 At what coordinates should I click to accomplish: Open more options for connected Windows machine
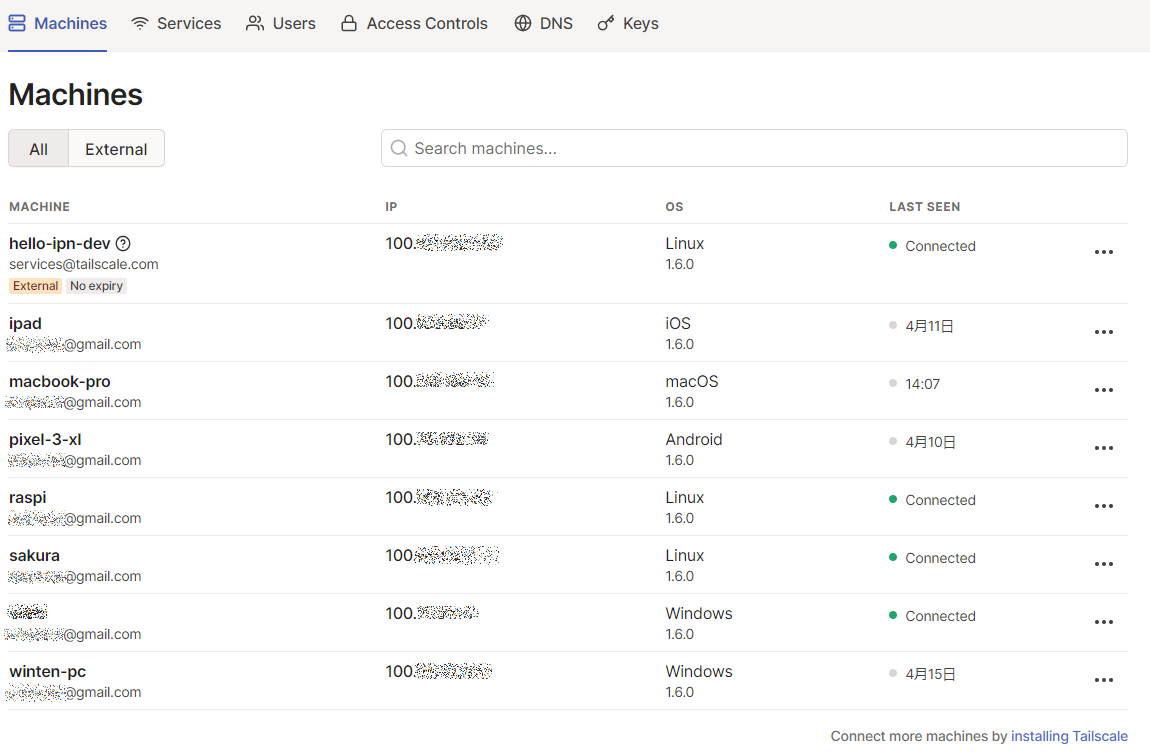tap(1104, 622)
